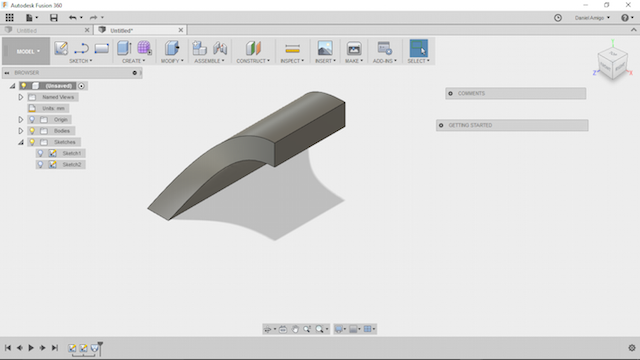The image size is (640, 360).
Task: Click the Add-Ins scripts icon
Action: (x=384, y=48)
